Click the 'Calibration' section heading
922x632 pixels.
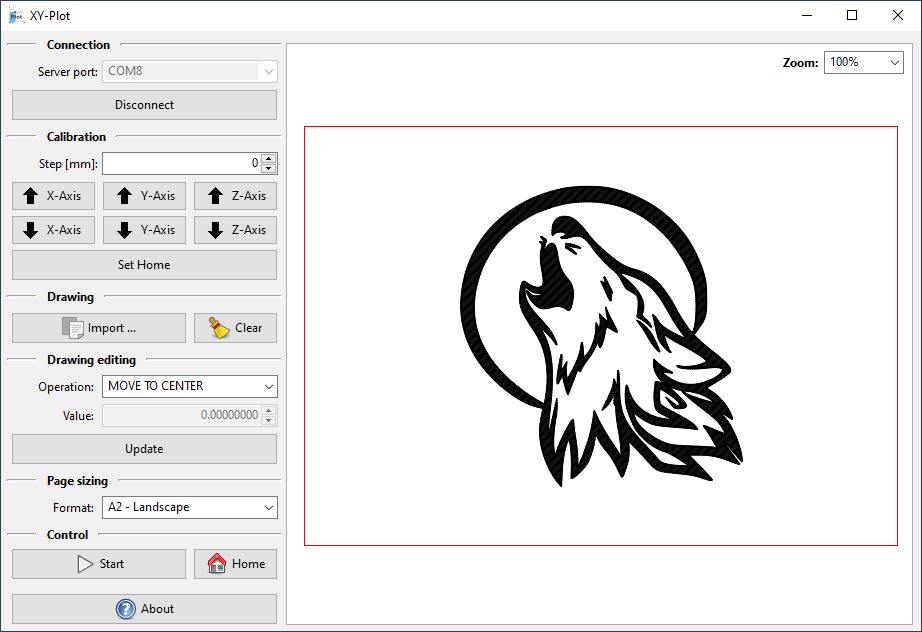coord(76,137)
